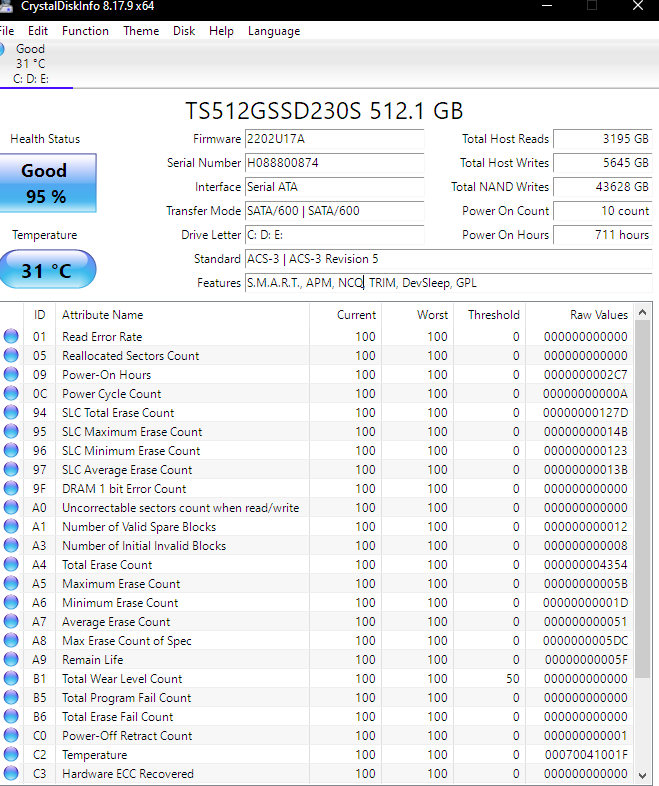
Task: Click the attribute list vertical scrollbar thumb
Action: coord(643,500)
